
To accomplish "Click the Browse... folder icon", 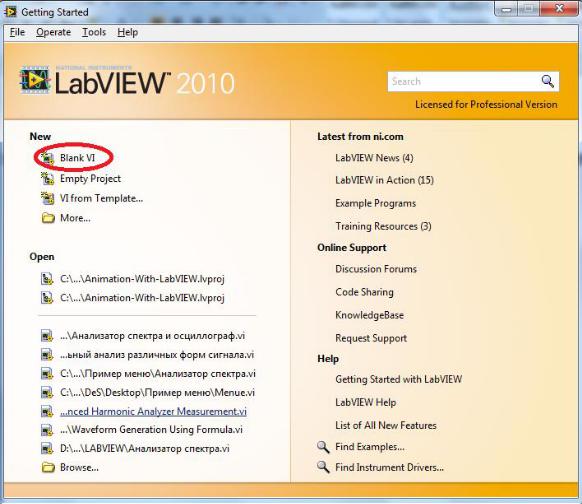I will [48, 467].
